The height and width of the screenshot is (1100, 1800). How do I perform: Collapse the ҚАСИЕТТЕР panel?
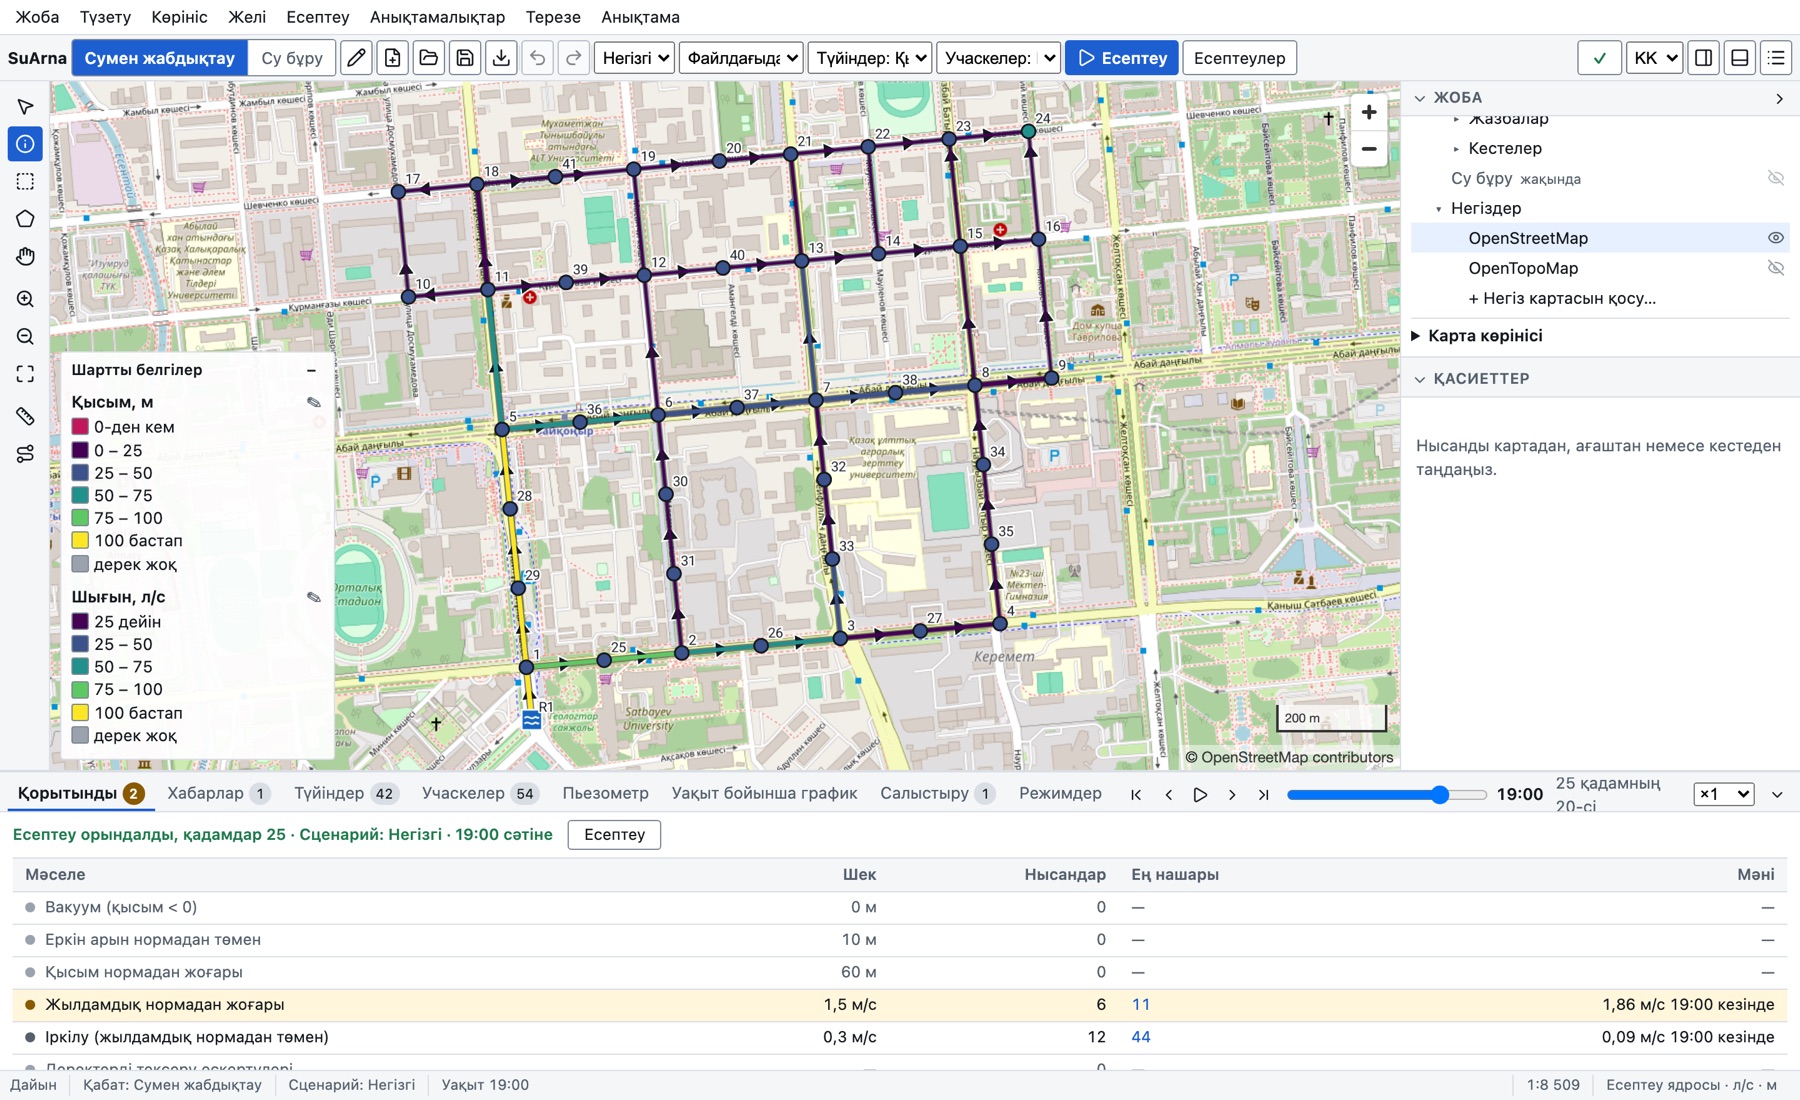1420,379
